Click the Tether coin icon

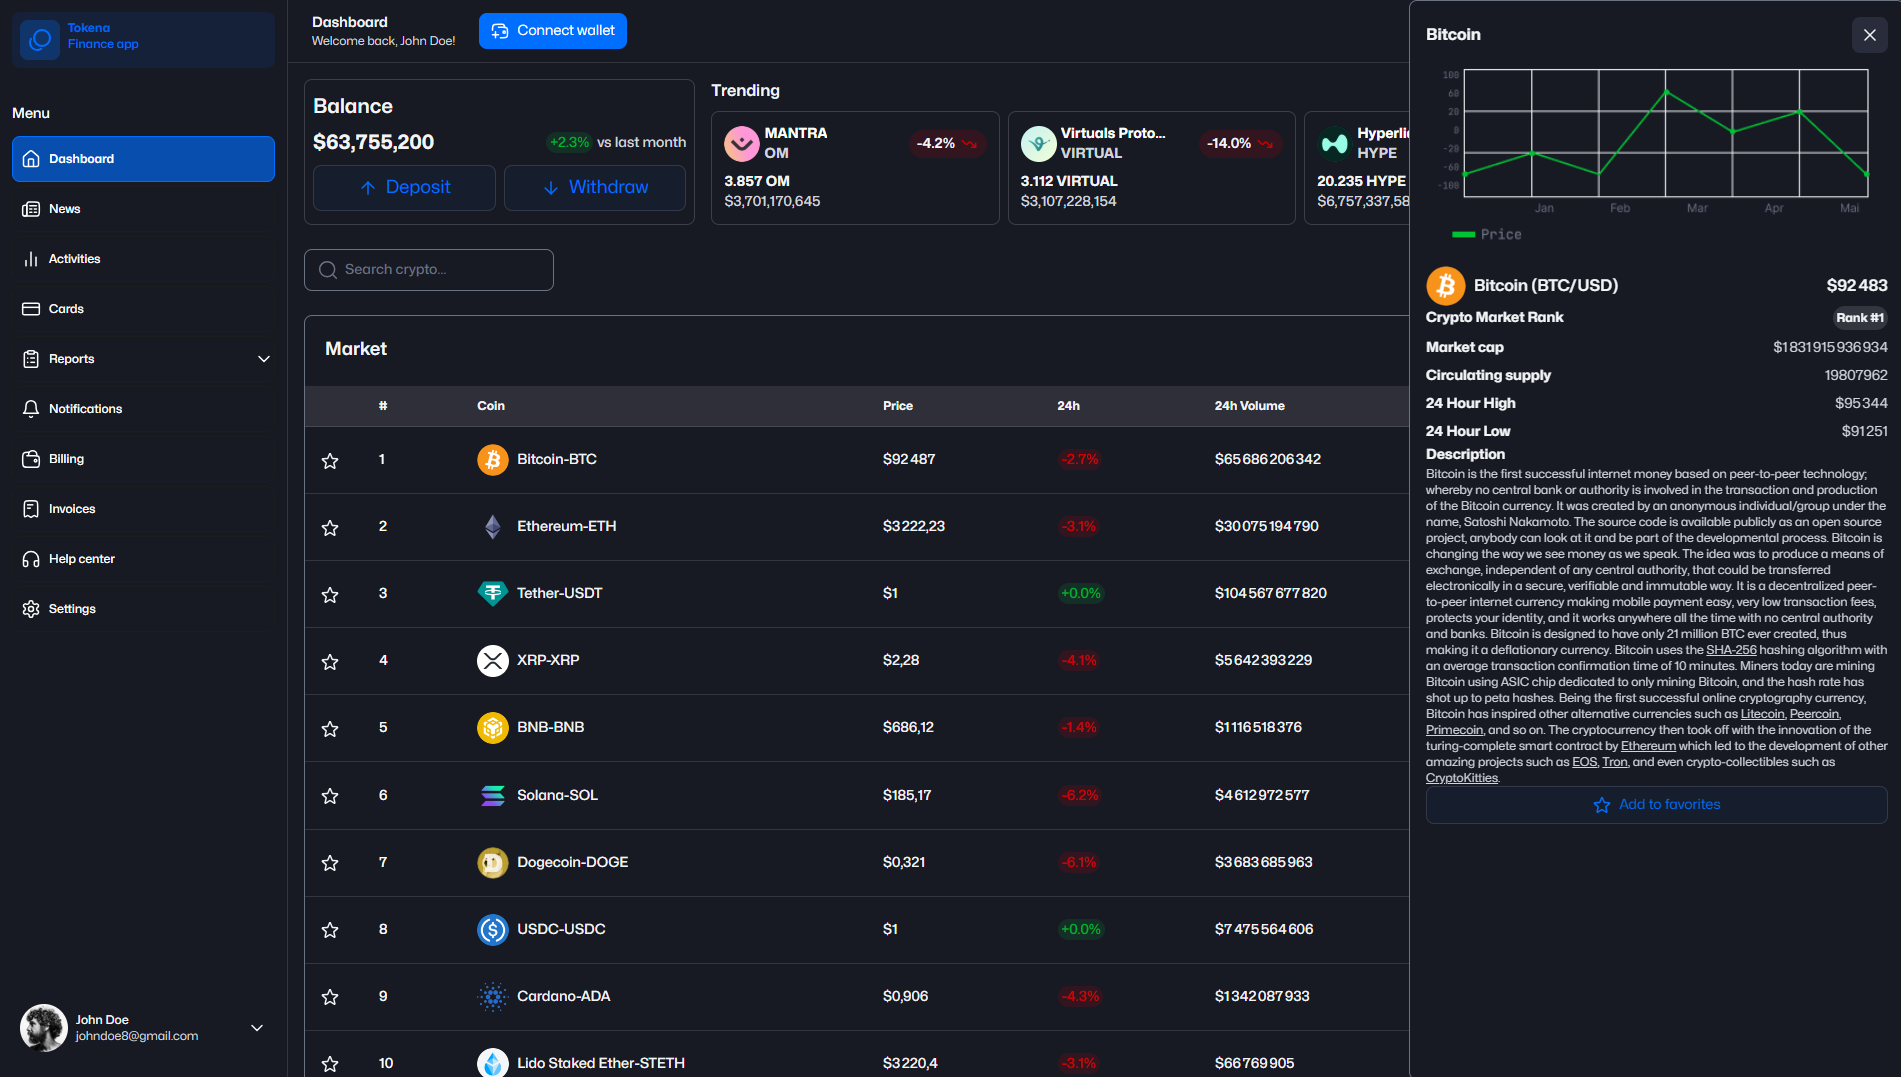click(x=493, y=594)
